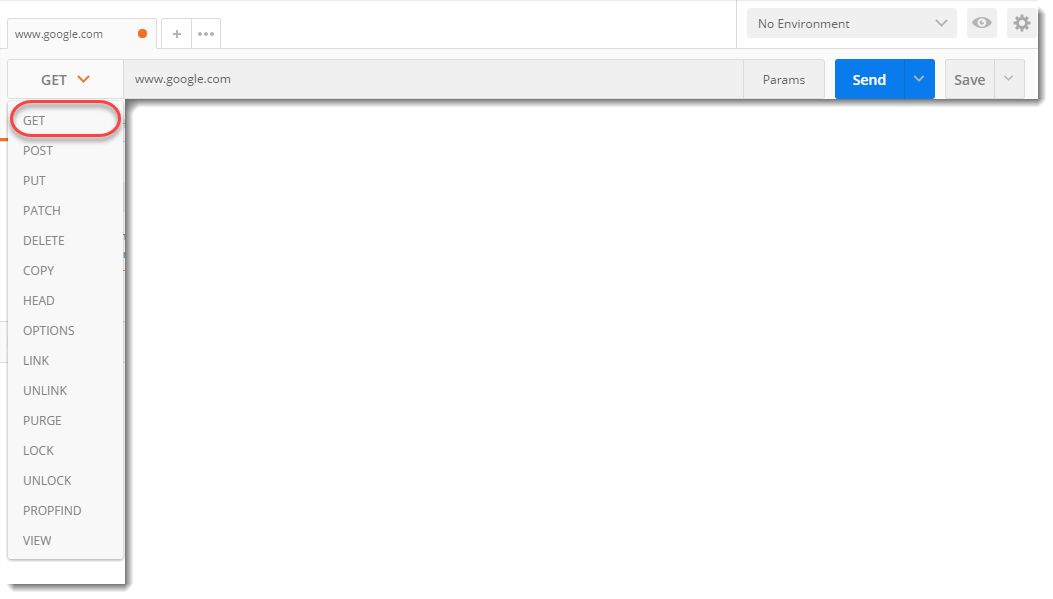1053x599 pixels.
Task: Choose PUT in the method list
Action: pos(65,181)
